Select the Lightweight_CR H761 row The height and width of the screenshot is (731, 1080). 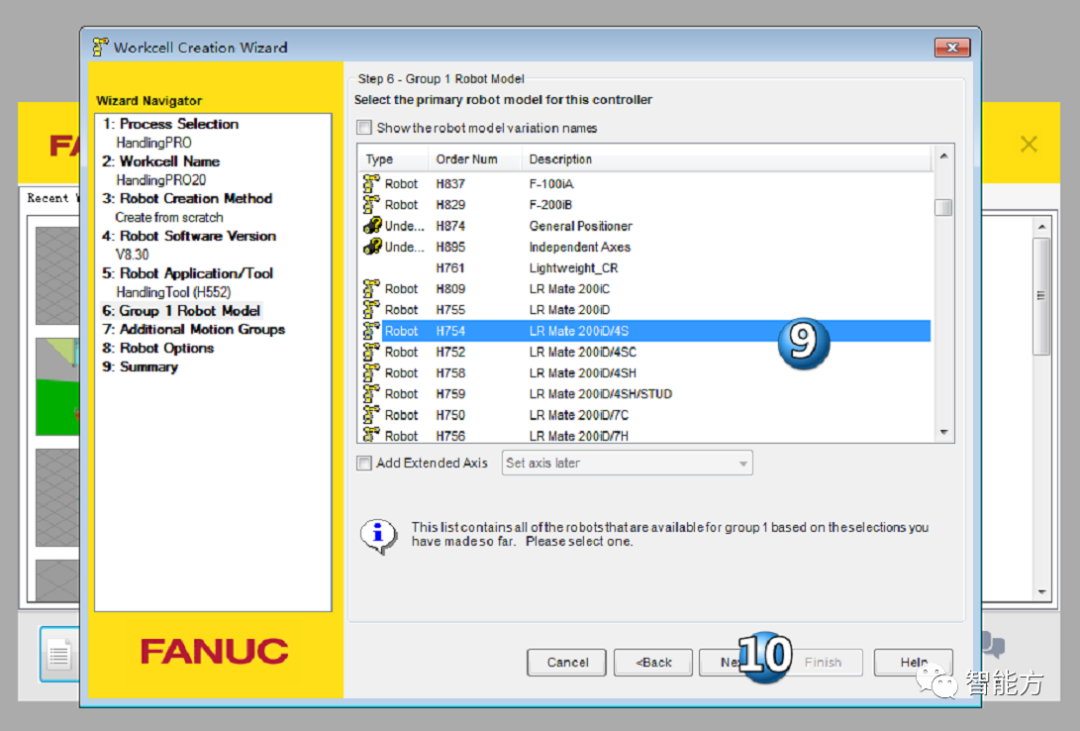tap(646, 267)
